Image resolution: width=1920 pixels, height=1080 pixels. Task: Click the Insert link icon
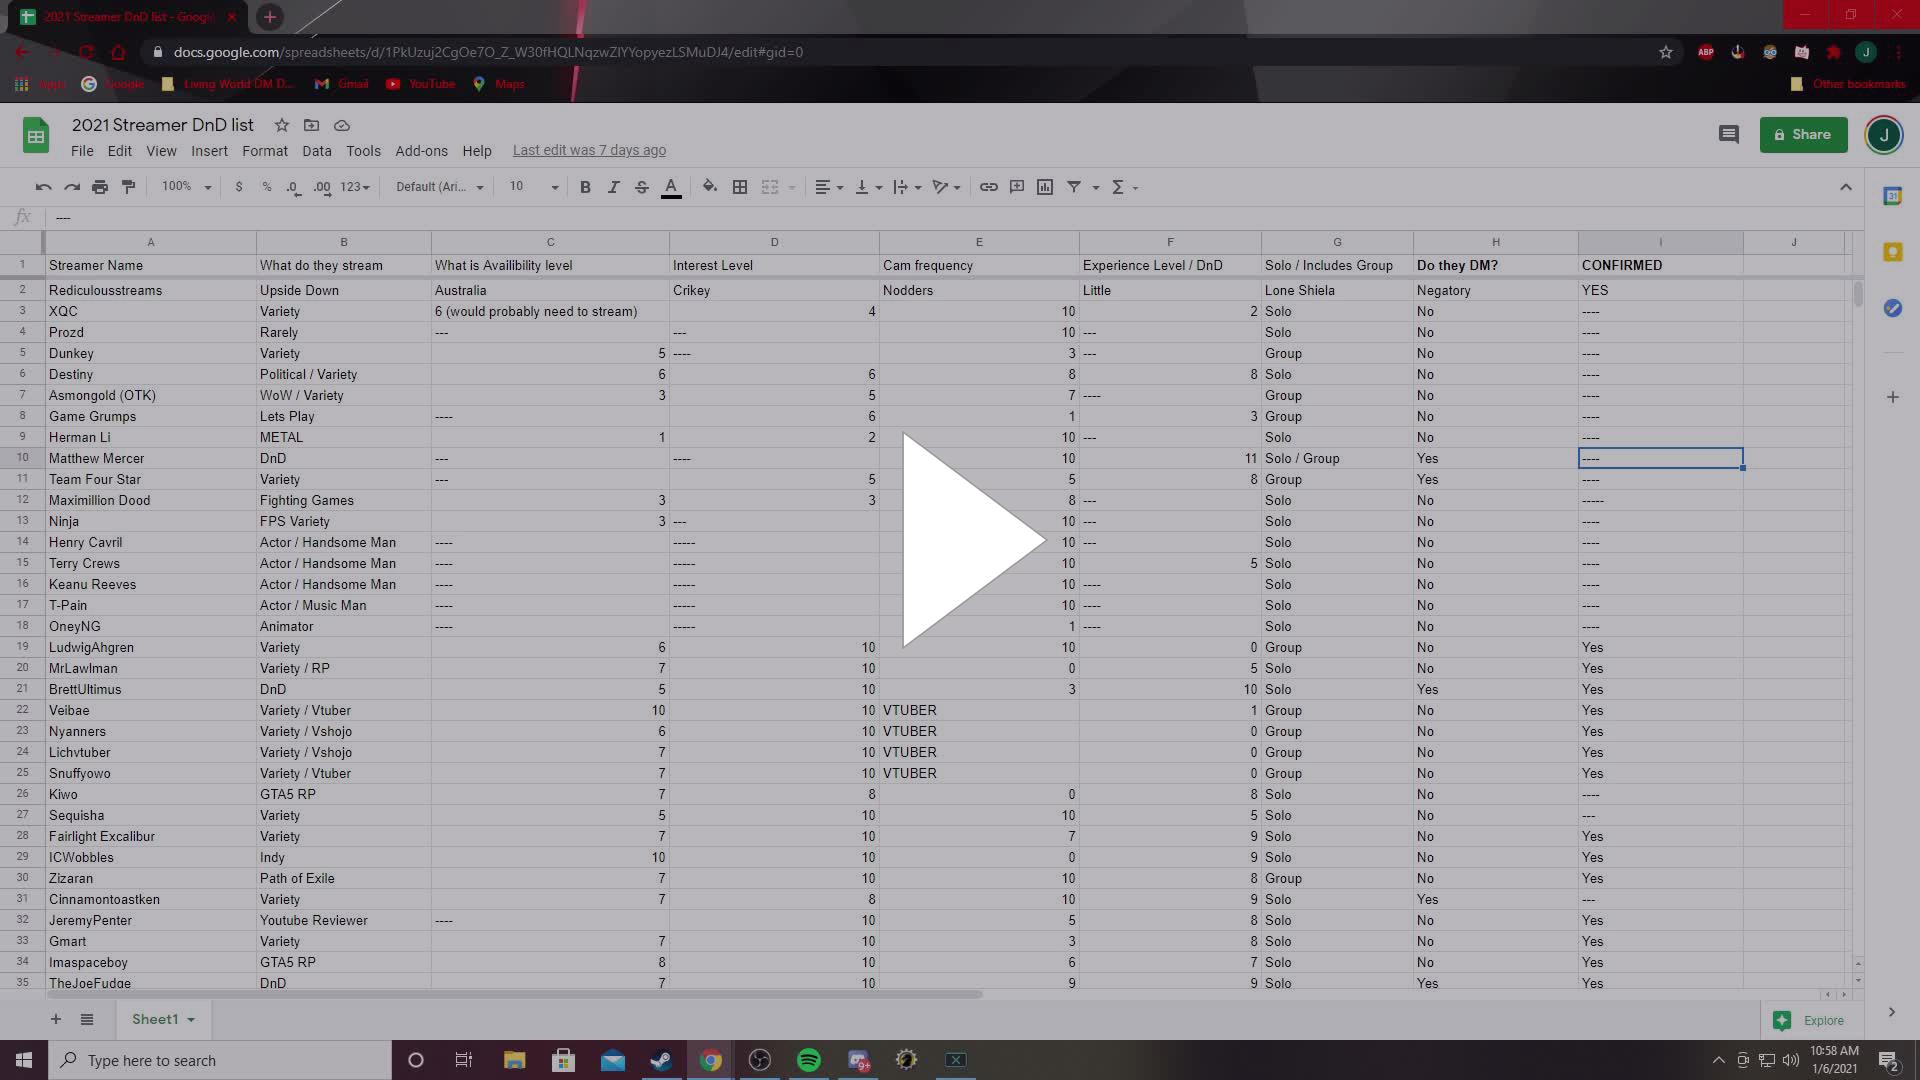point(988,187)
